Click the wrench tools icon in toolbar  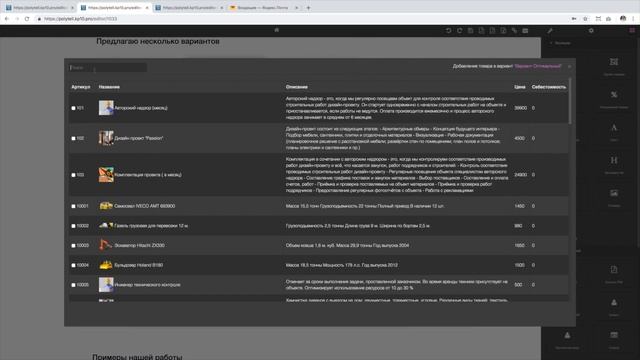pos(550,31)
